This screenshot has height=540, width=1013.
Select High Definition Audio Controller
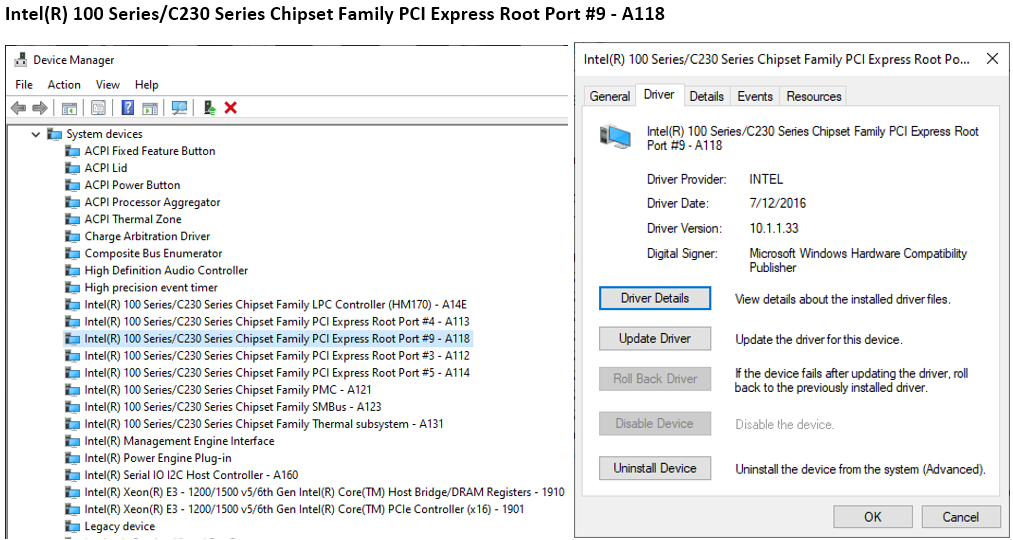pos(166,271)
